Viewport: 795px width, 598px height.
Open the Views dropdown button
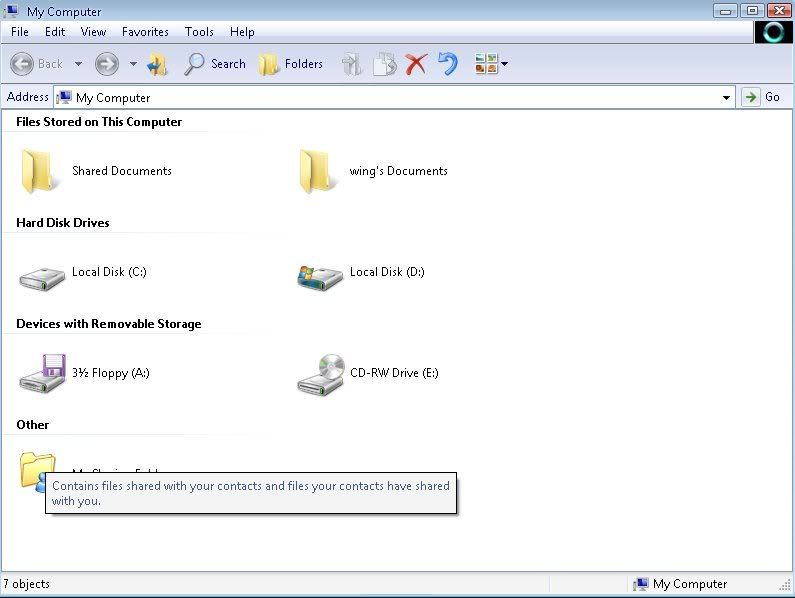pos(492,64)
